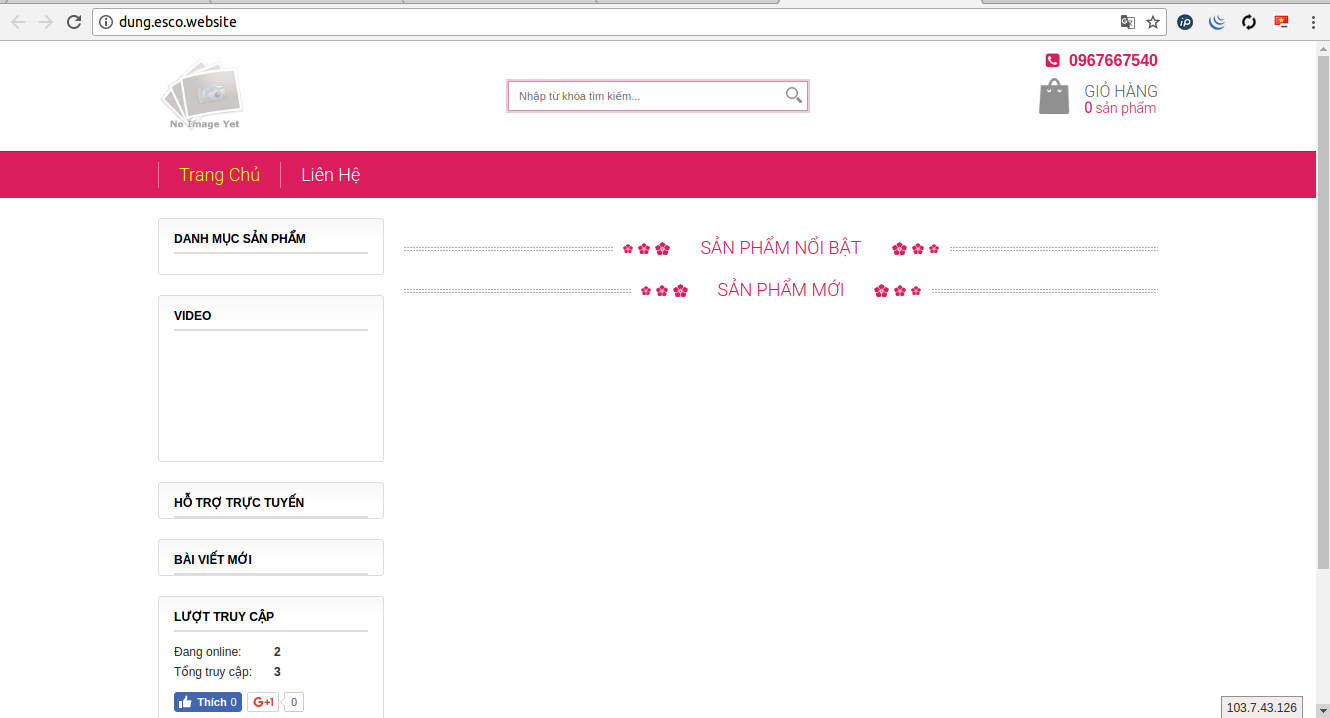Open the Vietnam flag extension icon
Screen dimensions: 1330x718
[1281, 22]
